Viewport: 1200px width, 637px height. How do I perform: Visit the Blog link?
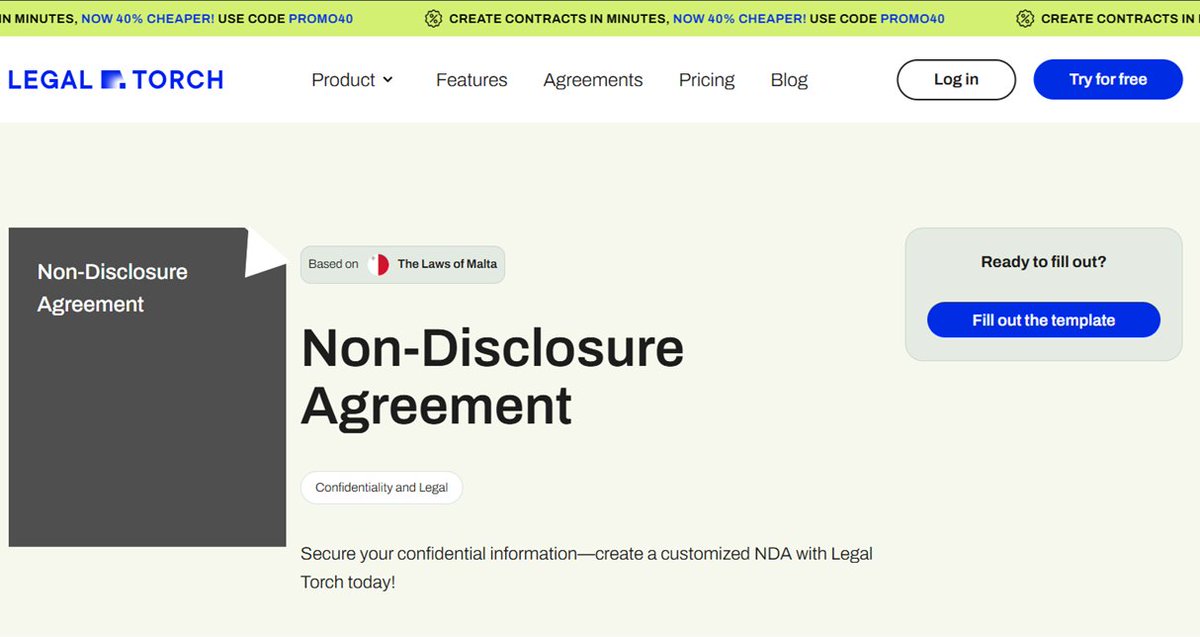click(x=789, y=80)
